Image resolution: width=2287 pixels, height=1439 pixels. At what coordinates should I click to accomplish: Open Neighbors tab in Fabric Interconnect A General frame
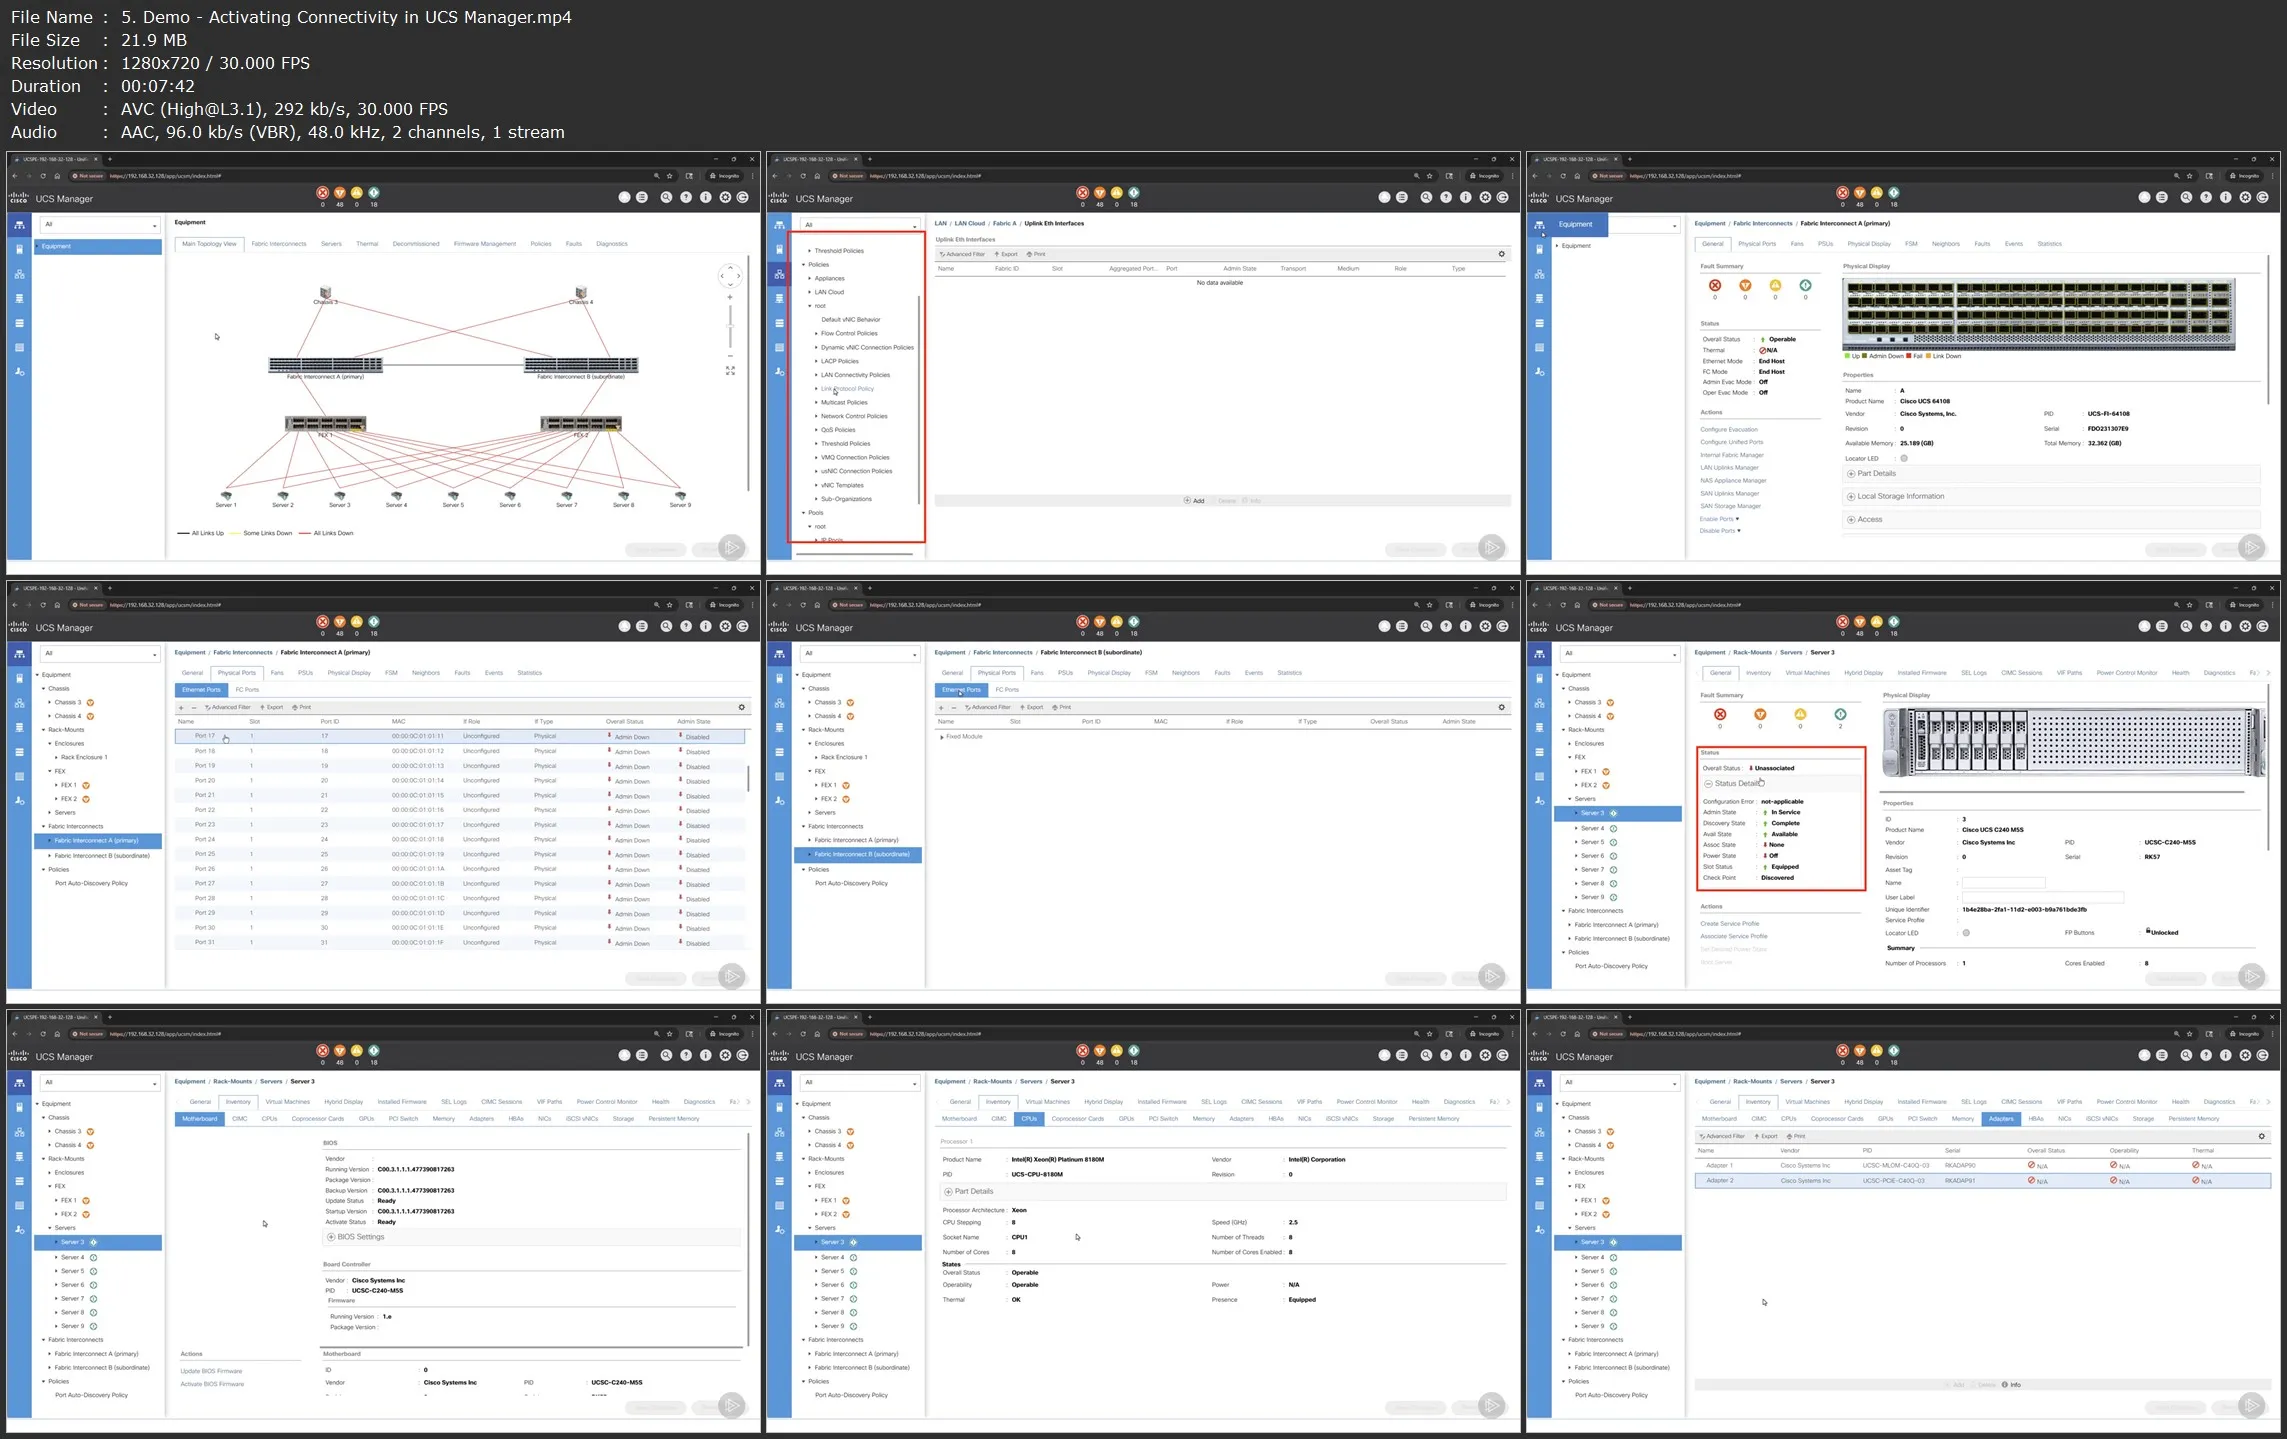pyautogui.click(x=1946, y=244)
